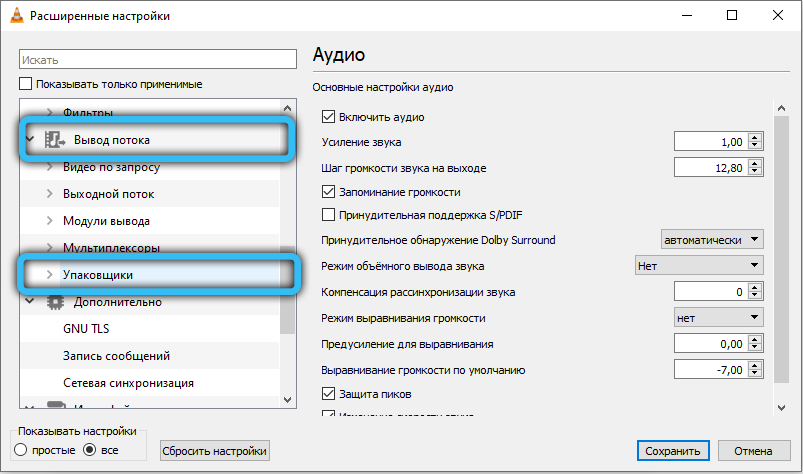Viewport: 803px width, 474px height.
Task: Uncheck Включить аудио
Action: click(328, 117)
